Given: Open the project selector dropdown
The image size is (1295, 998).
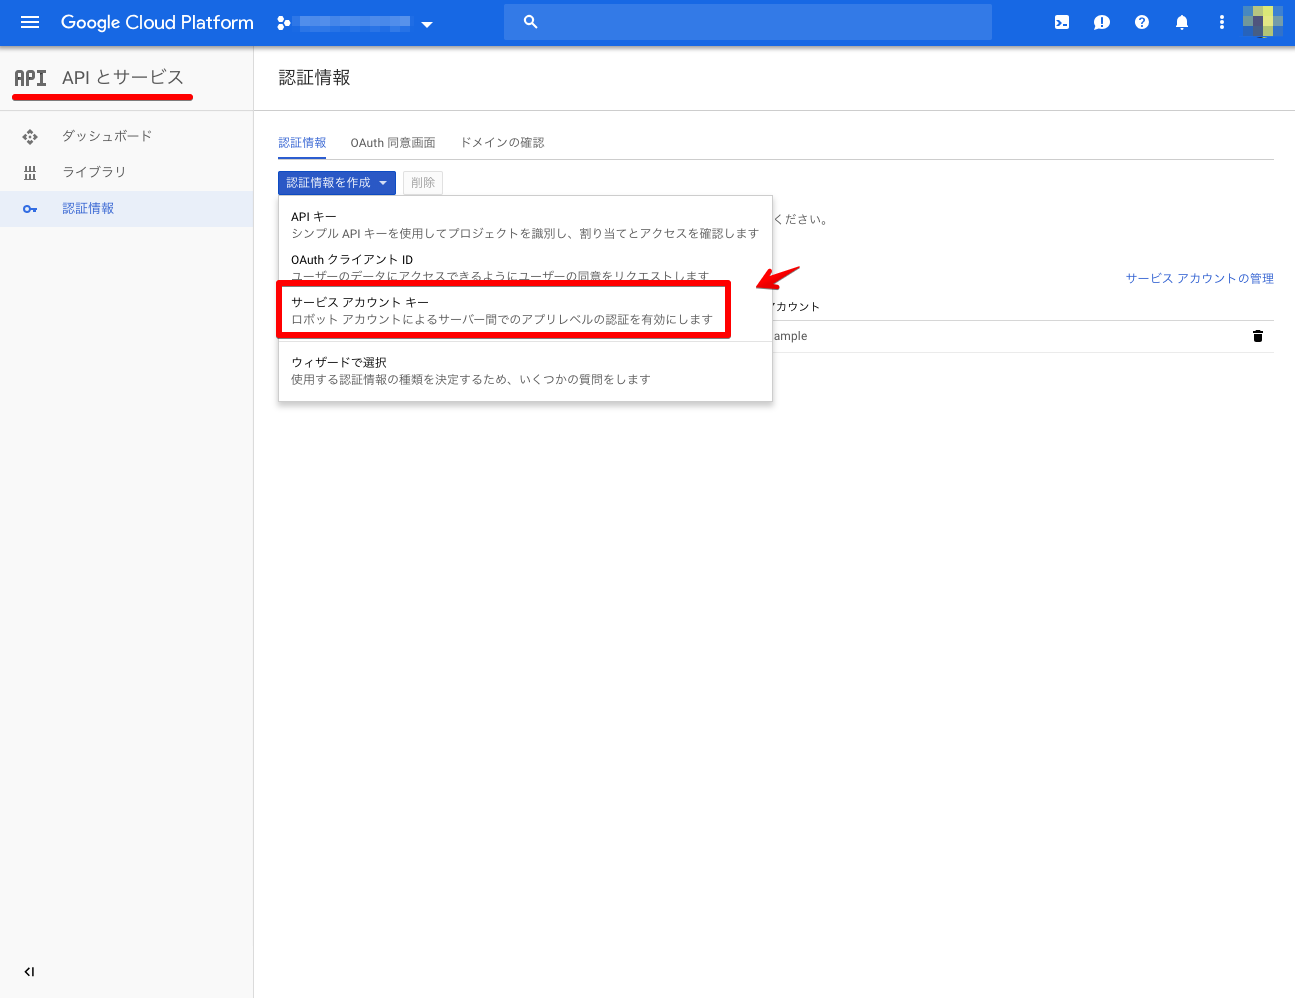Looking at the screenshot, I should [356, 23].
